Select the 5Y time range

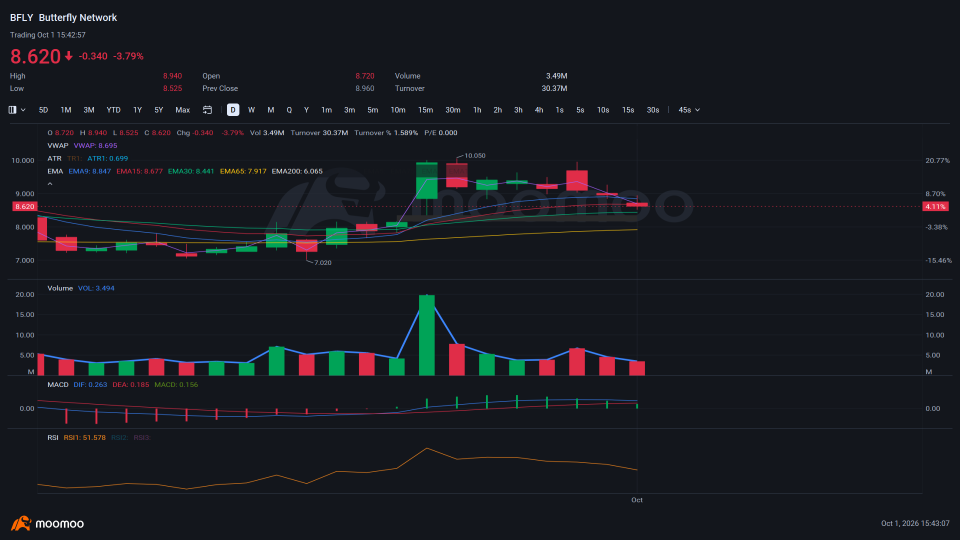tap(159, 110)
